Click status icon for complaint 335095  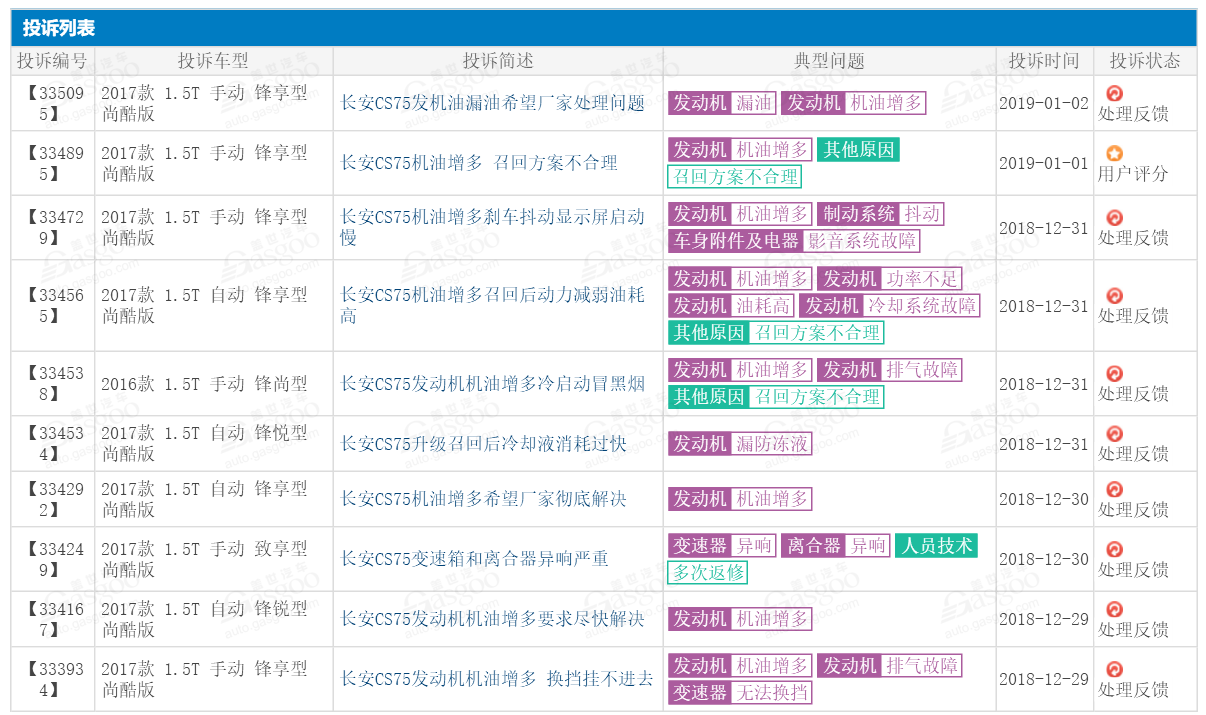coord(1114,93)
